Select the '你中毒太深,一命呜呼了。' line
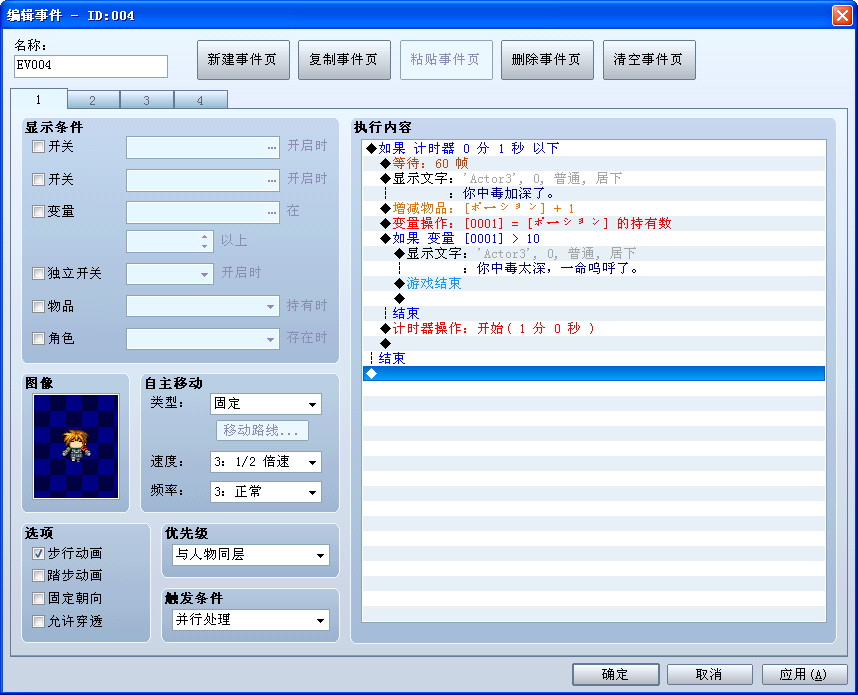The image size is (858, 695). coord(594,268)
